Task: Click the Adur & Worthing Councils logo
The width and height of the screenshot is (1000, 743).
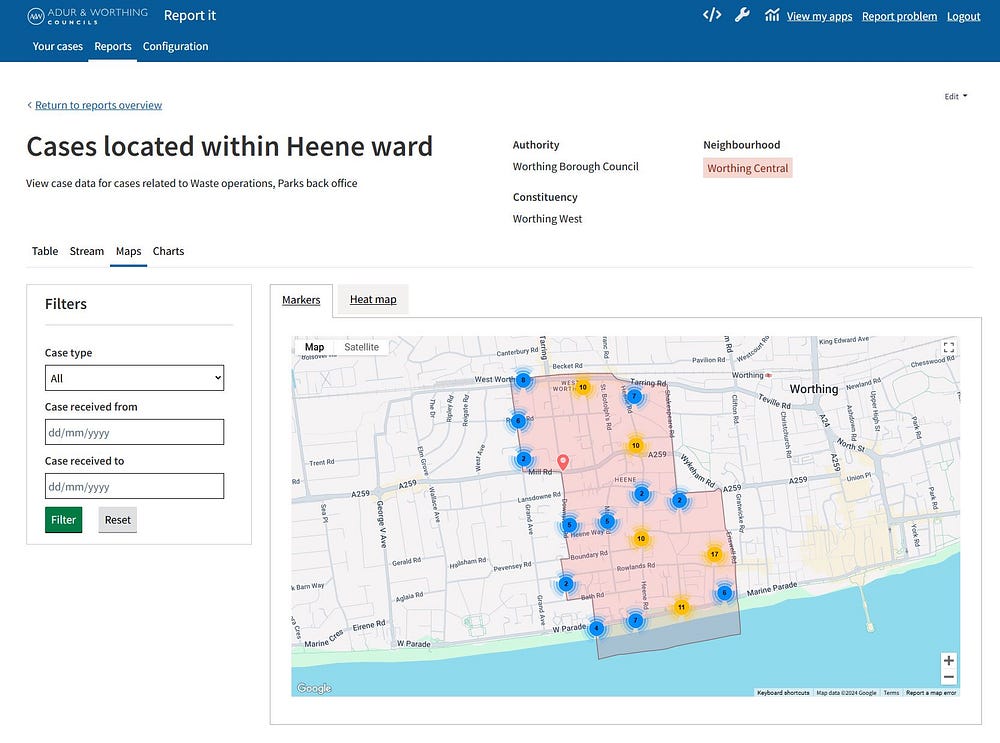Action: point(87,15)
